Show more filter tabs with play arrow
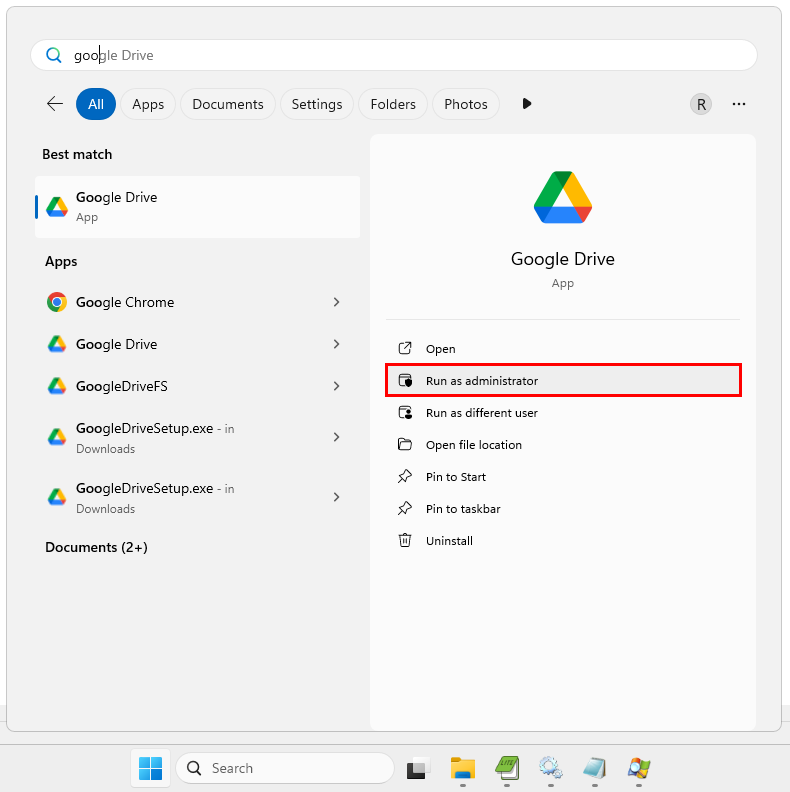The width and height of the screenshot is (790, 792). click(527, 104)
